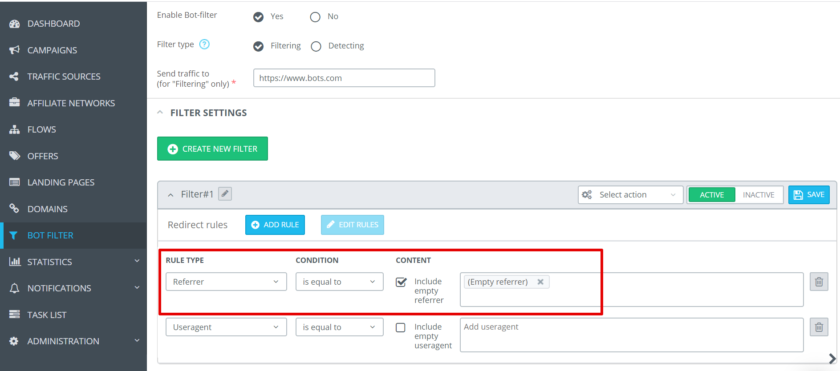The height and width of the screenshot is (371, 840).
Task: Open the Referrer rule type dropdown
Action: point(226,282)
